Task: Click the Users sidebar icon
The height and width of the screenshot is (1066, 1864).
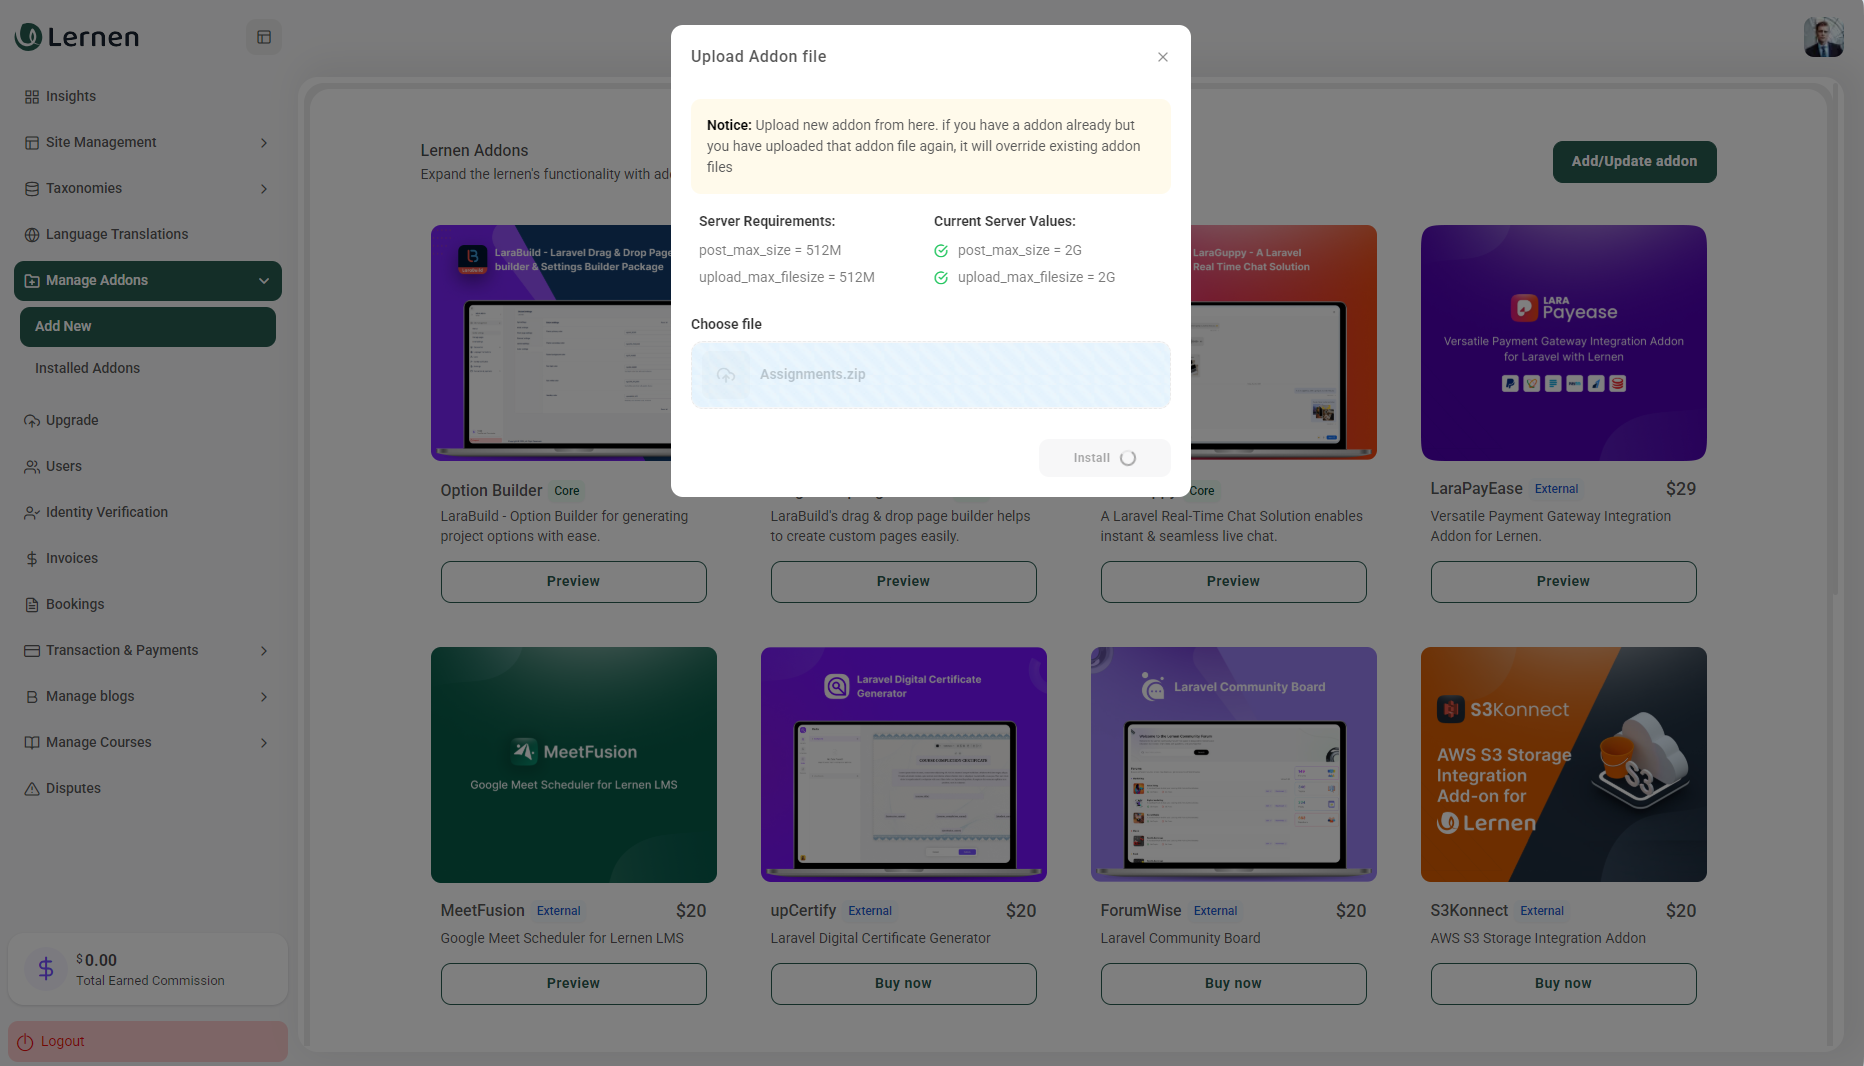Action: [x=31, y=466]
